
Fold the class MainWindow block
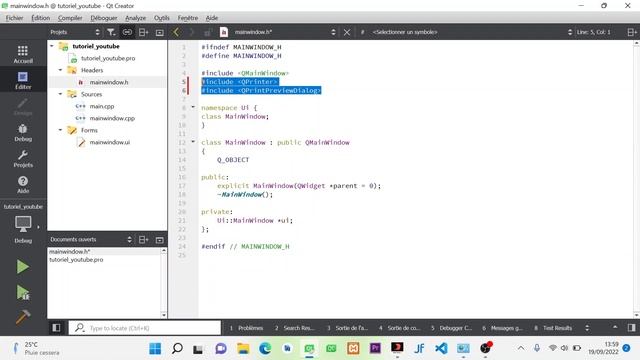click(193, 142)
